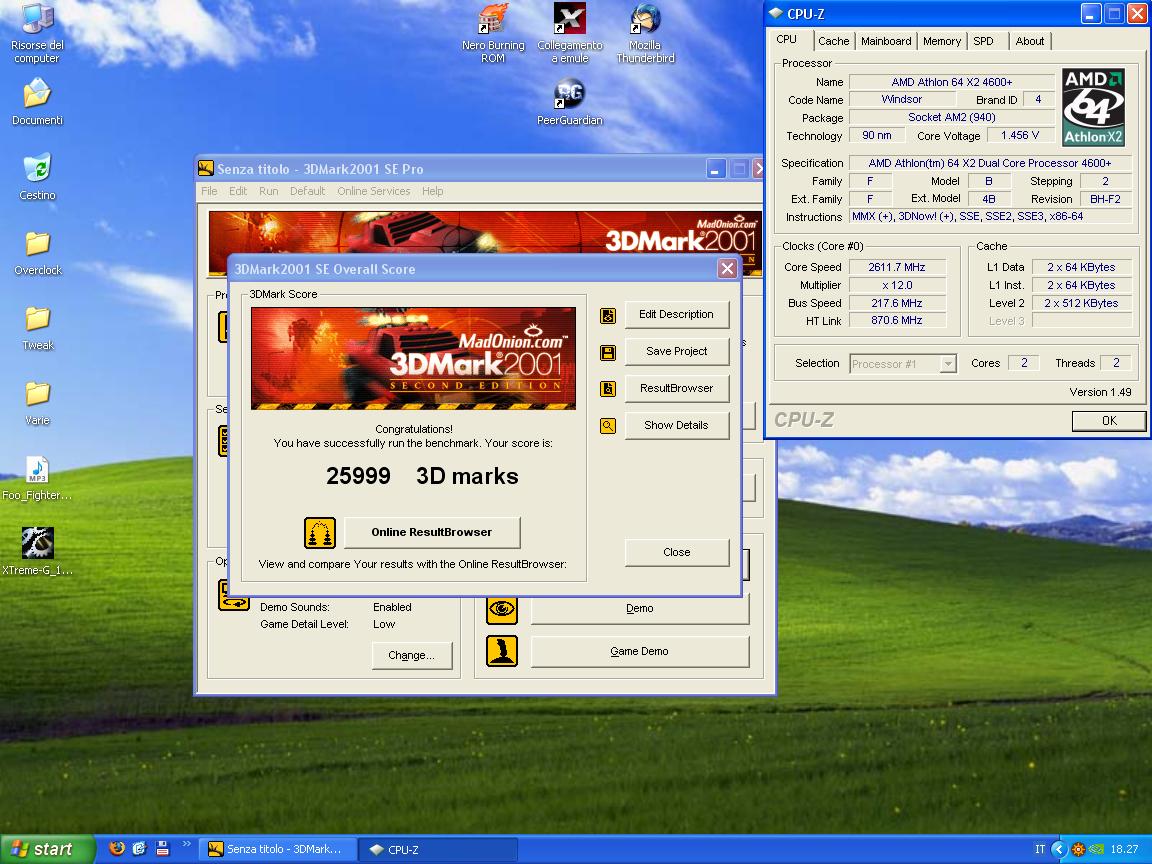This screenshot has width=1152, height=864.
Task: Click the Core Voltage 1.456 V value
Action: click(1020, 135)
